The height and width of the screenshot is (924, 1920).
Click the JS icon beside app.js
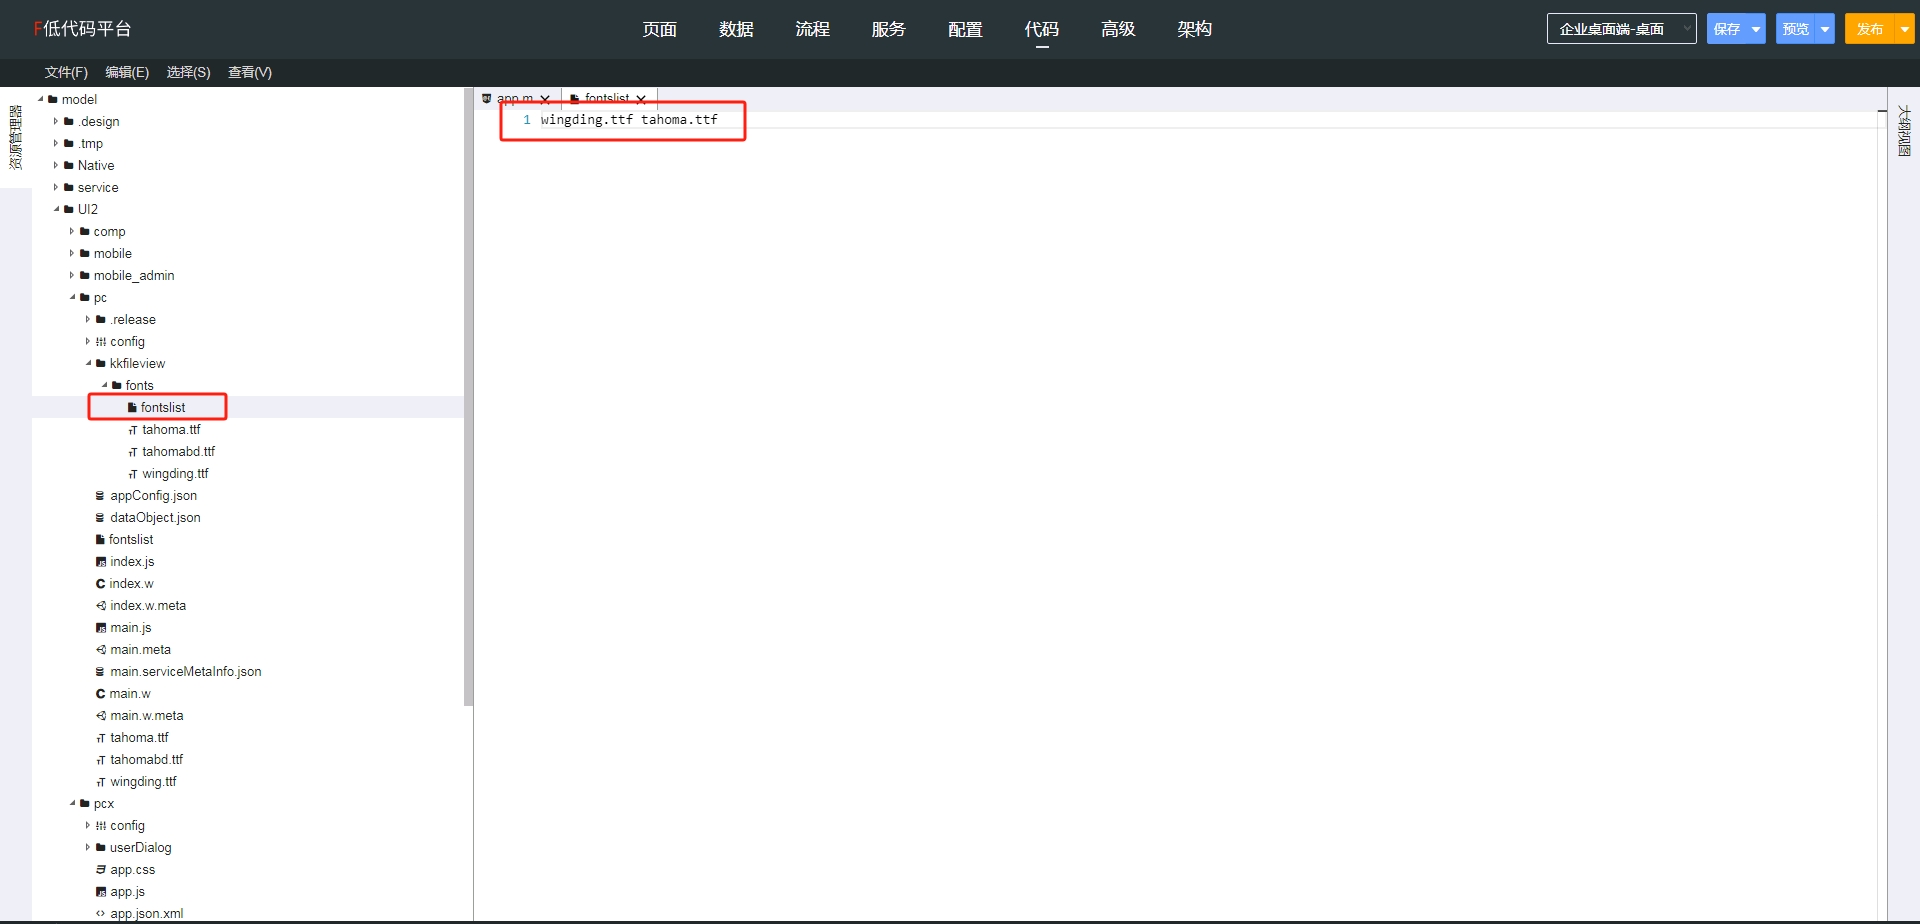100,892
